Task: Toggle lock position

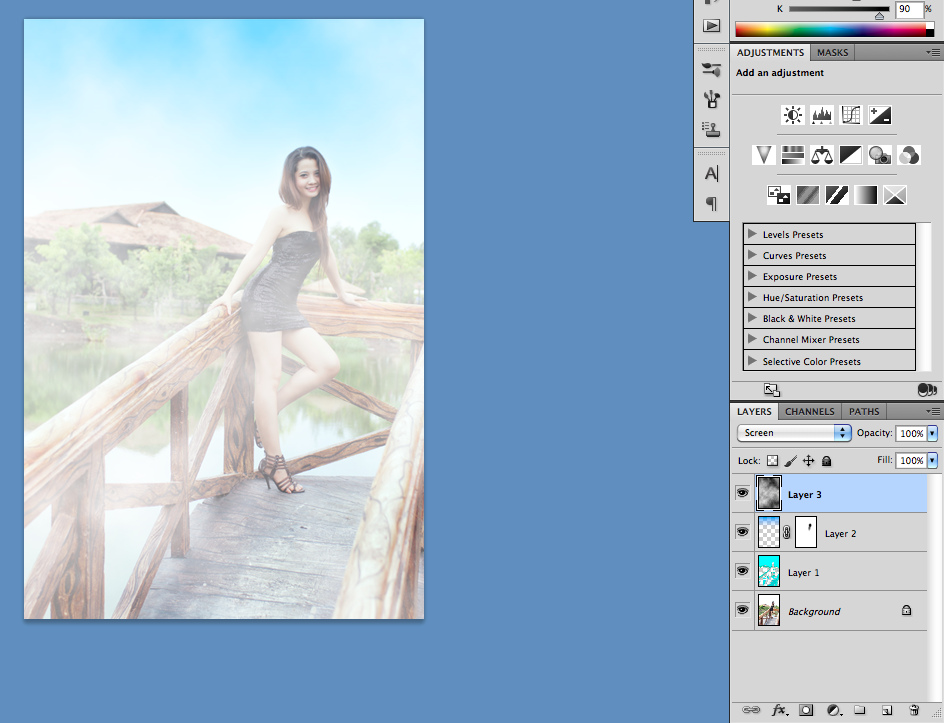Action: pyautogui.click(x=809, y=461)
